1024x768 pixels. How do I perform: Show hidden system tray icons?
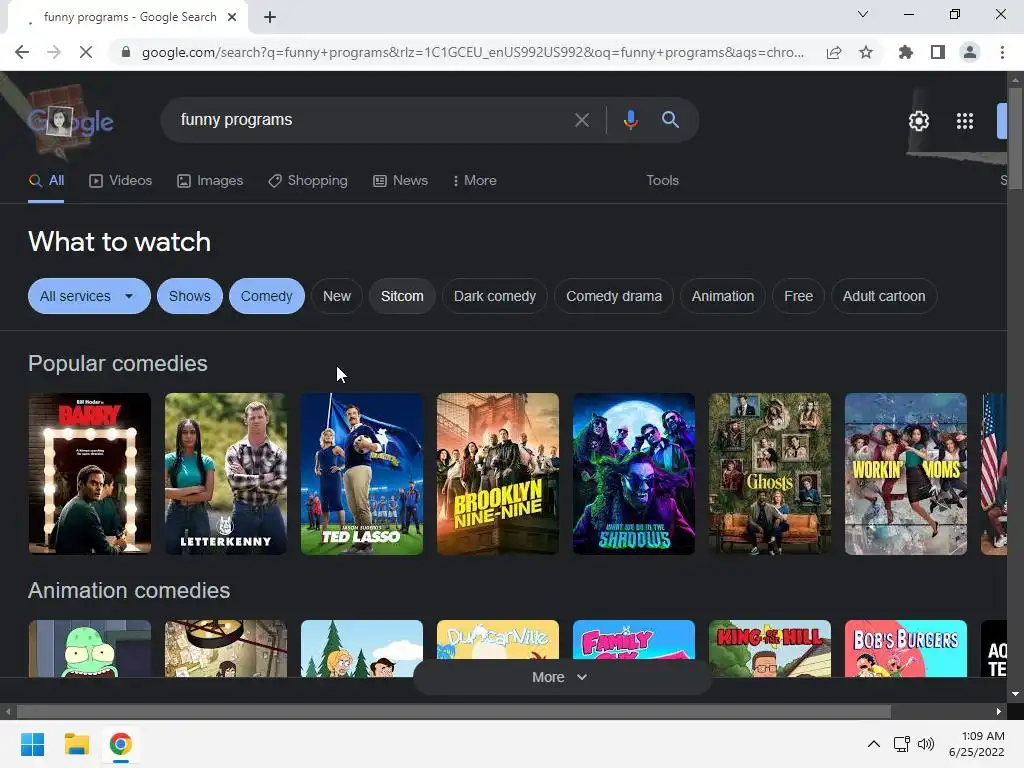pos(873,744)
